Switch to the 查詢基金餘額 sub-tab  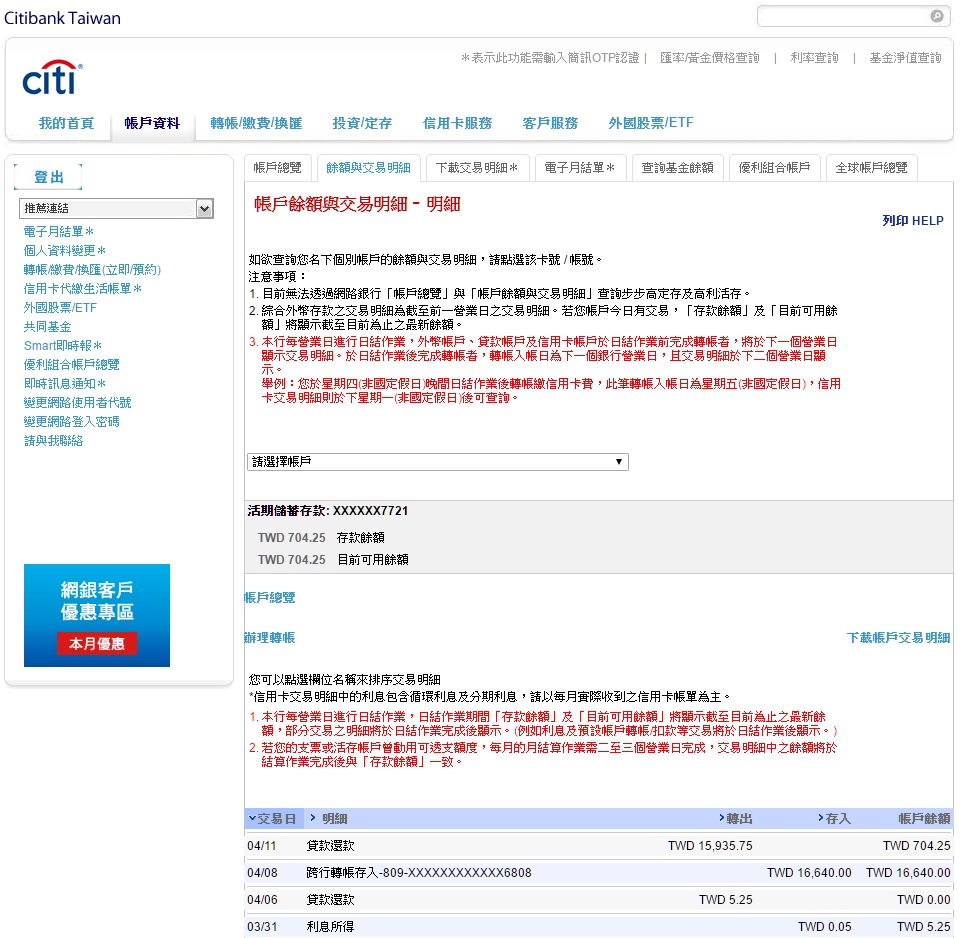[x=677, y=167]
